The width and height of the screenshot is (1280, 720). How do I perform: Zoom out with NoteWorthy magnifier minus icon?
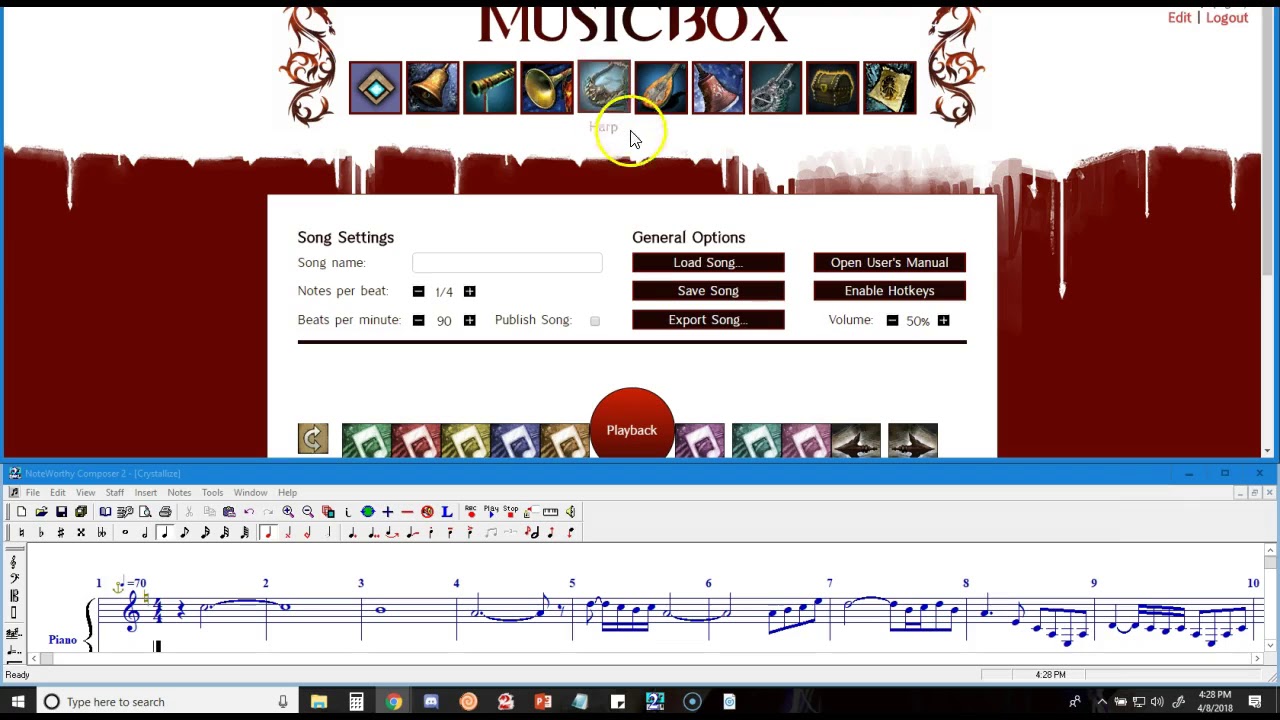(x=308, y=512)
